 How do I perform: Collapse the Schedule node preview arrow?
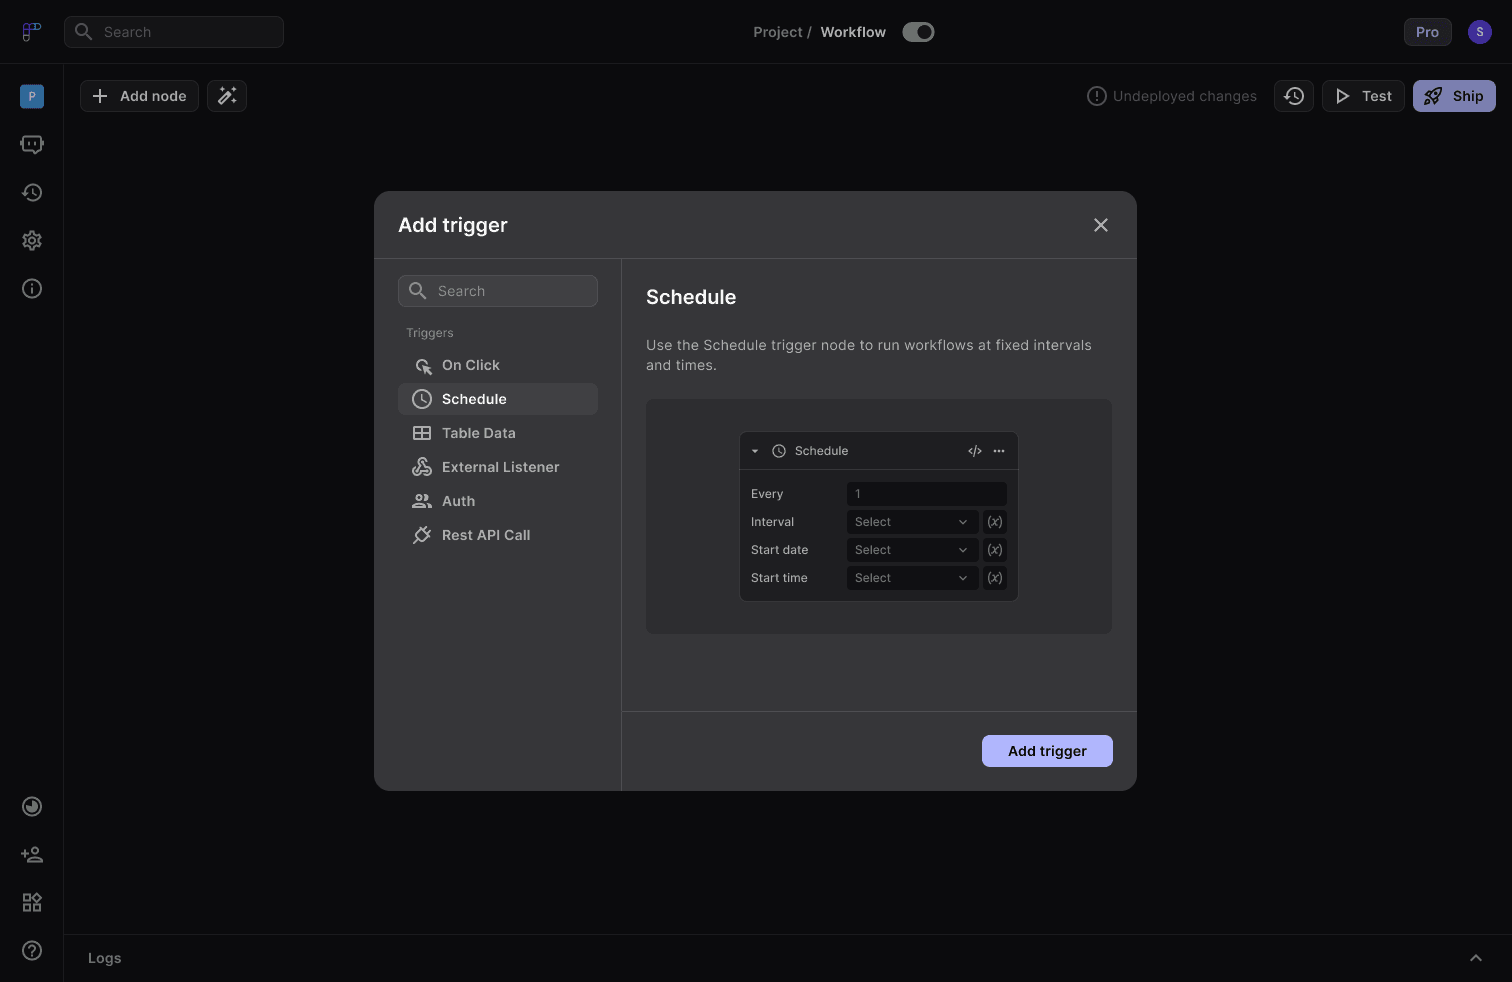click(x=755, y=451)
